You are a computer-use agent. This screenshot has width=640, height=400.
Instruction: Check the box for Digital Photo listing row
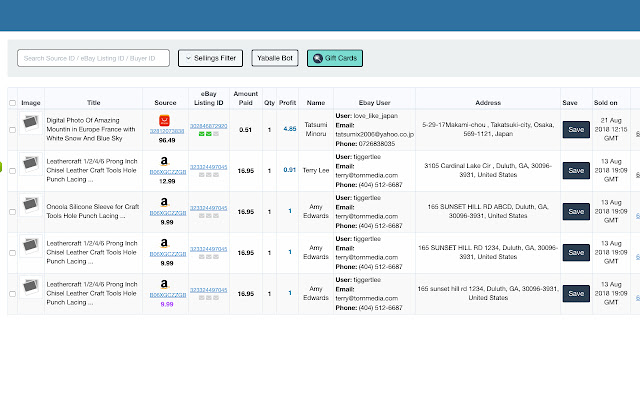tap(12, 129)
